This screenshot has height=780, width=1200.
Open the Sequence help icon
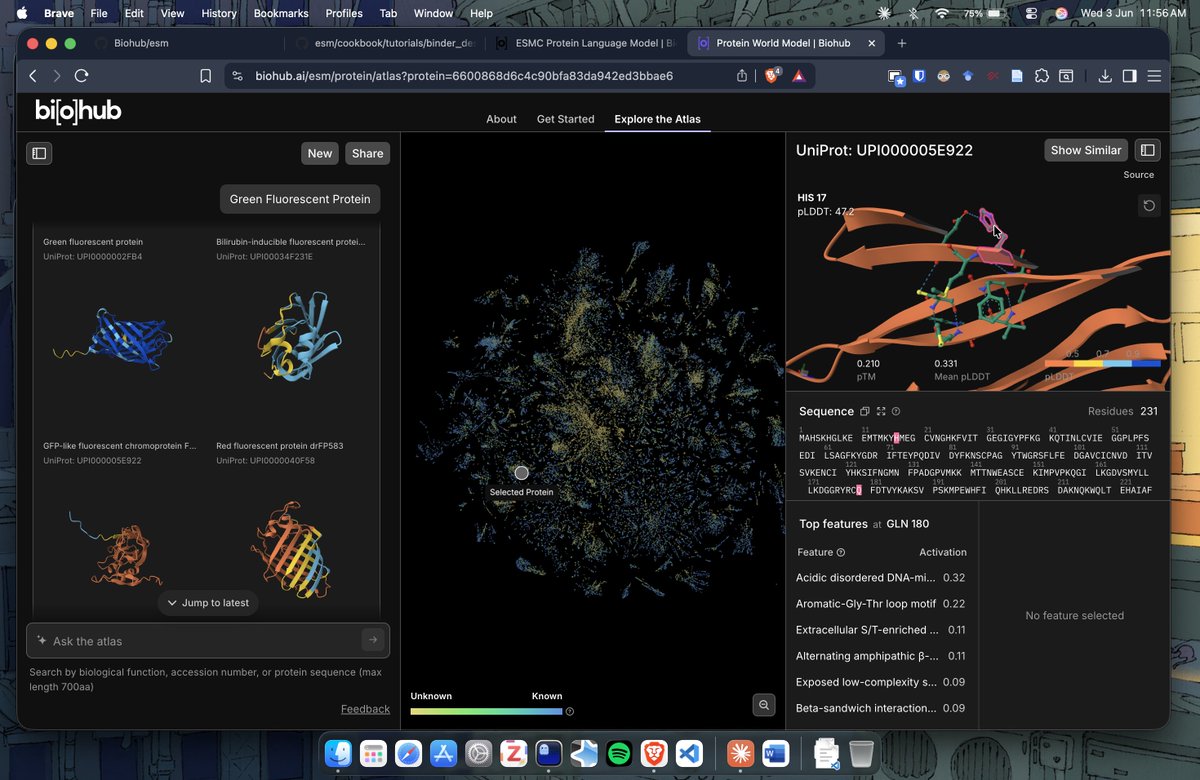click(x=896, y=411)
